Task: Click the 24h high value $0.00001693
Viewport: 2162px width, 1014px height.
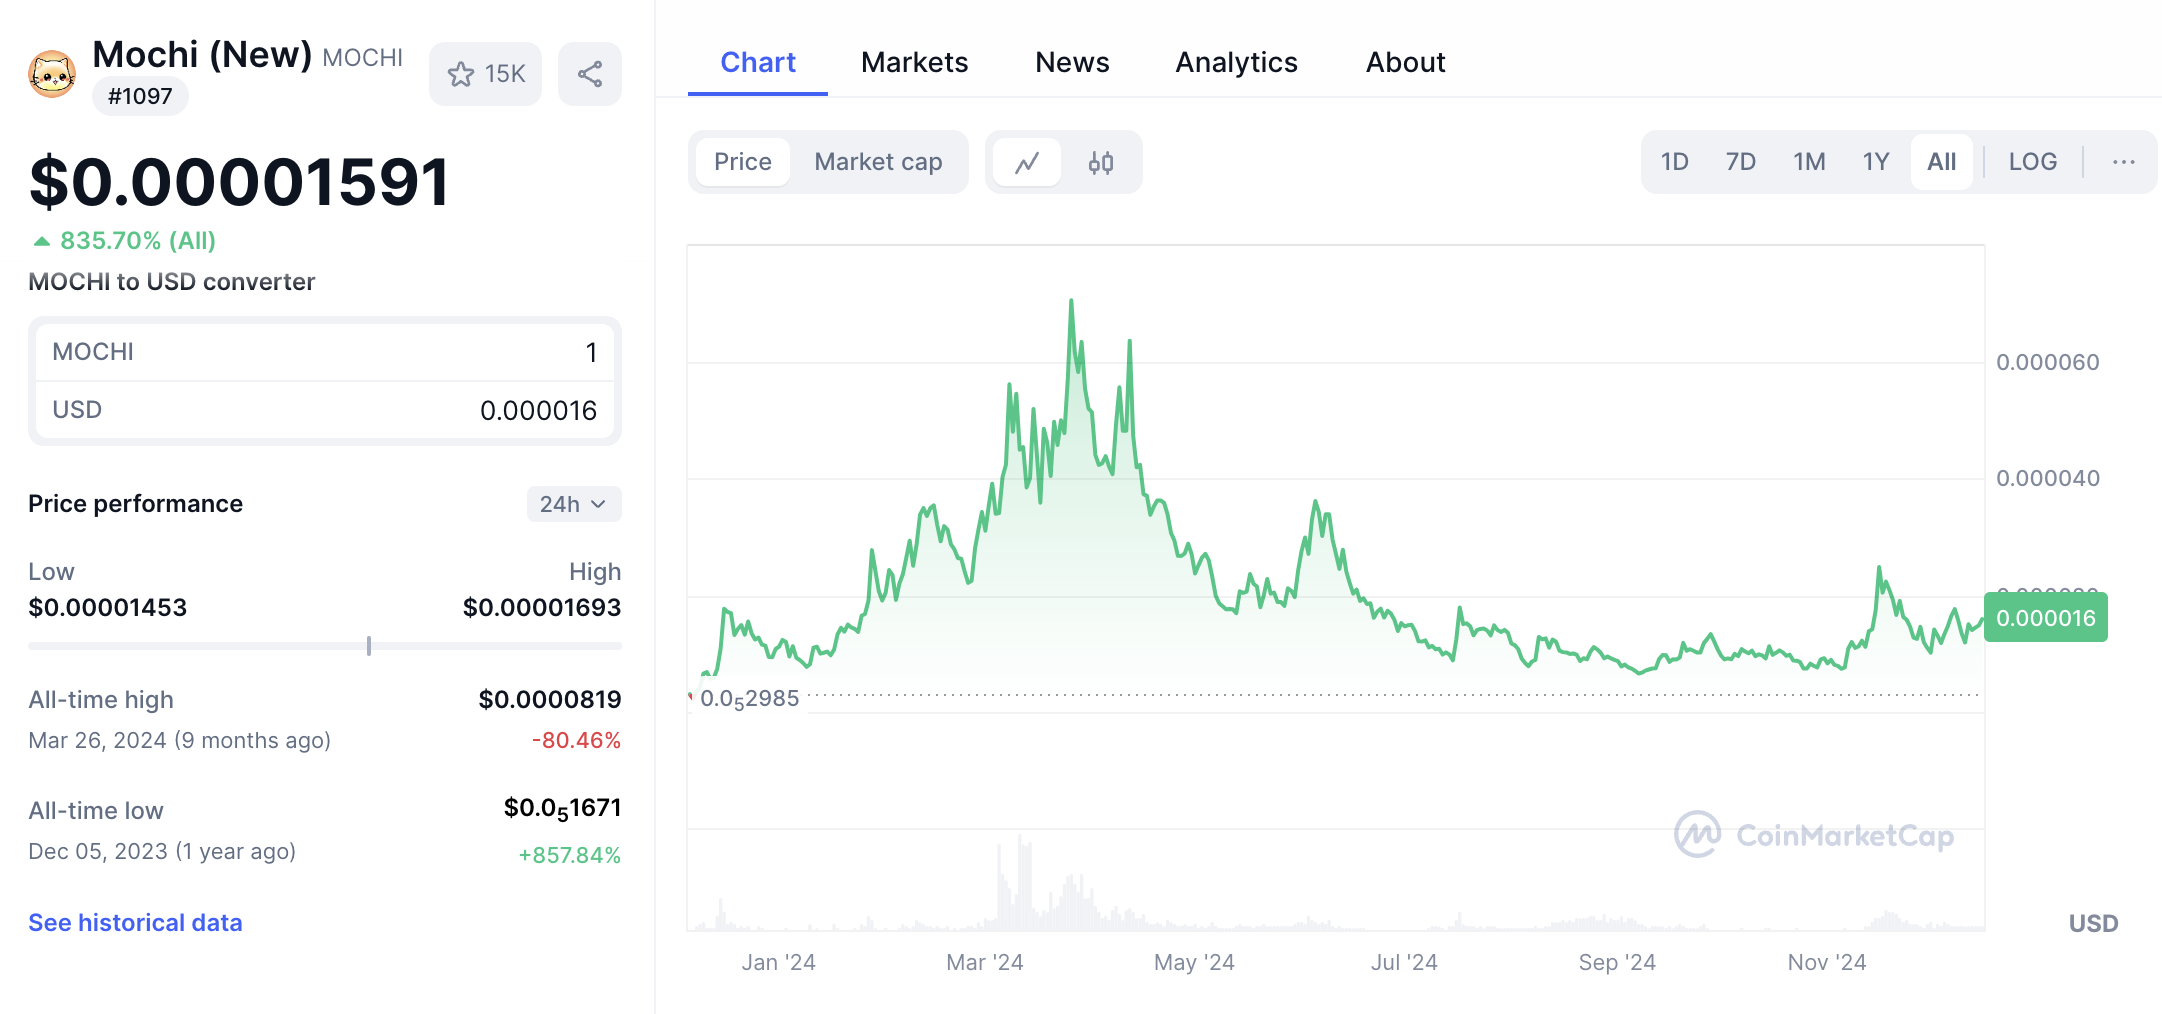Action: coord(542,607)
